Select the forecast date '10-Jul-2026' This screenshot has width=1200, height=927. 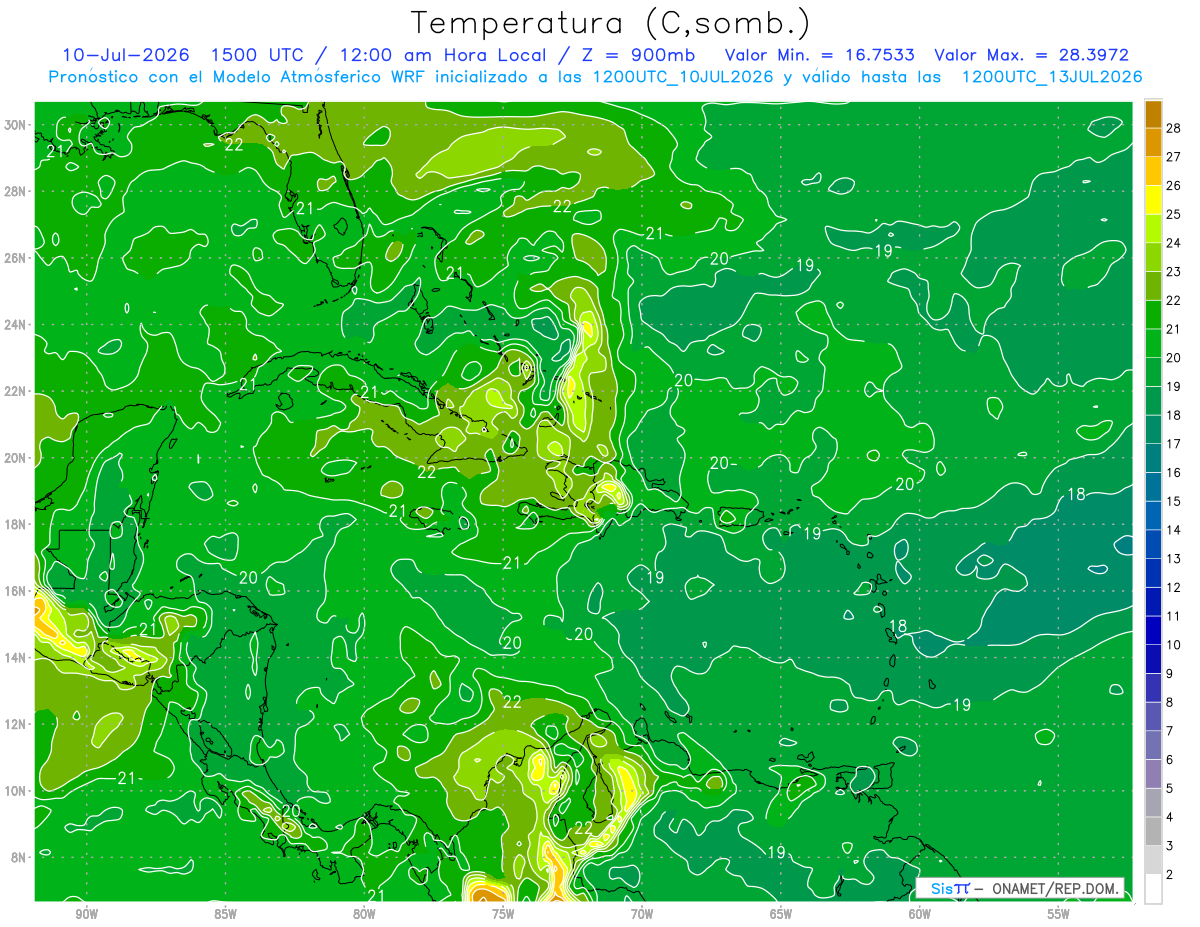124,55
